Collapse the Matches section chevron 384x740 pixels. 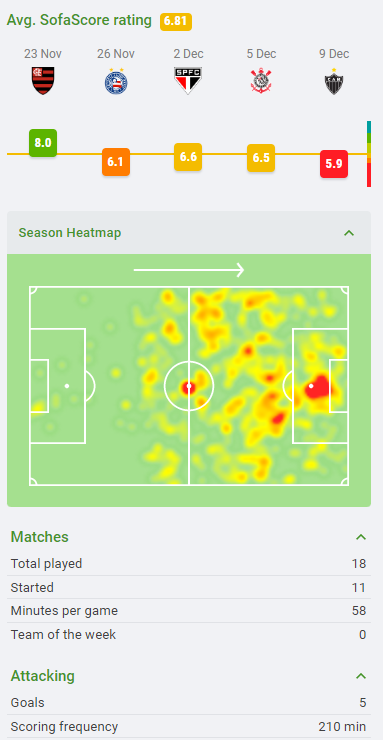[361, 537]
